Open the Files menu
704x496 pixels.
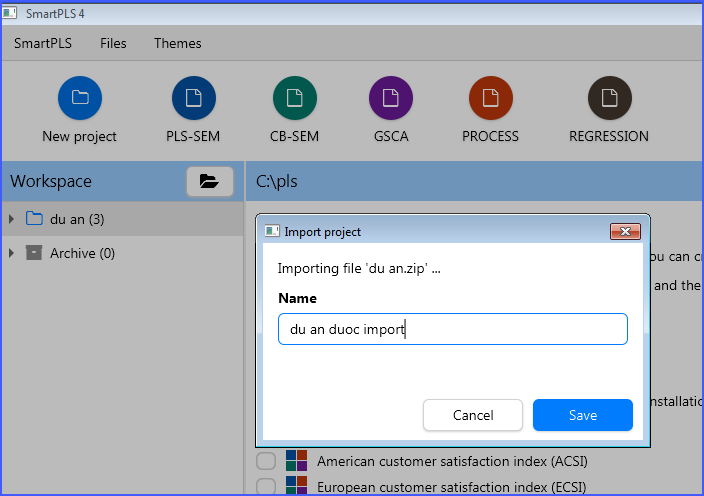pos(113,43)
